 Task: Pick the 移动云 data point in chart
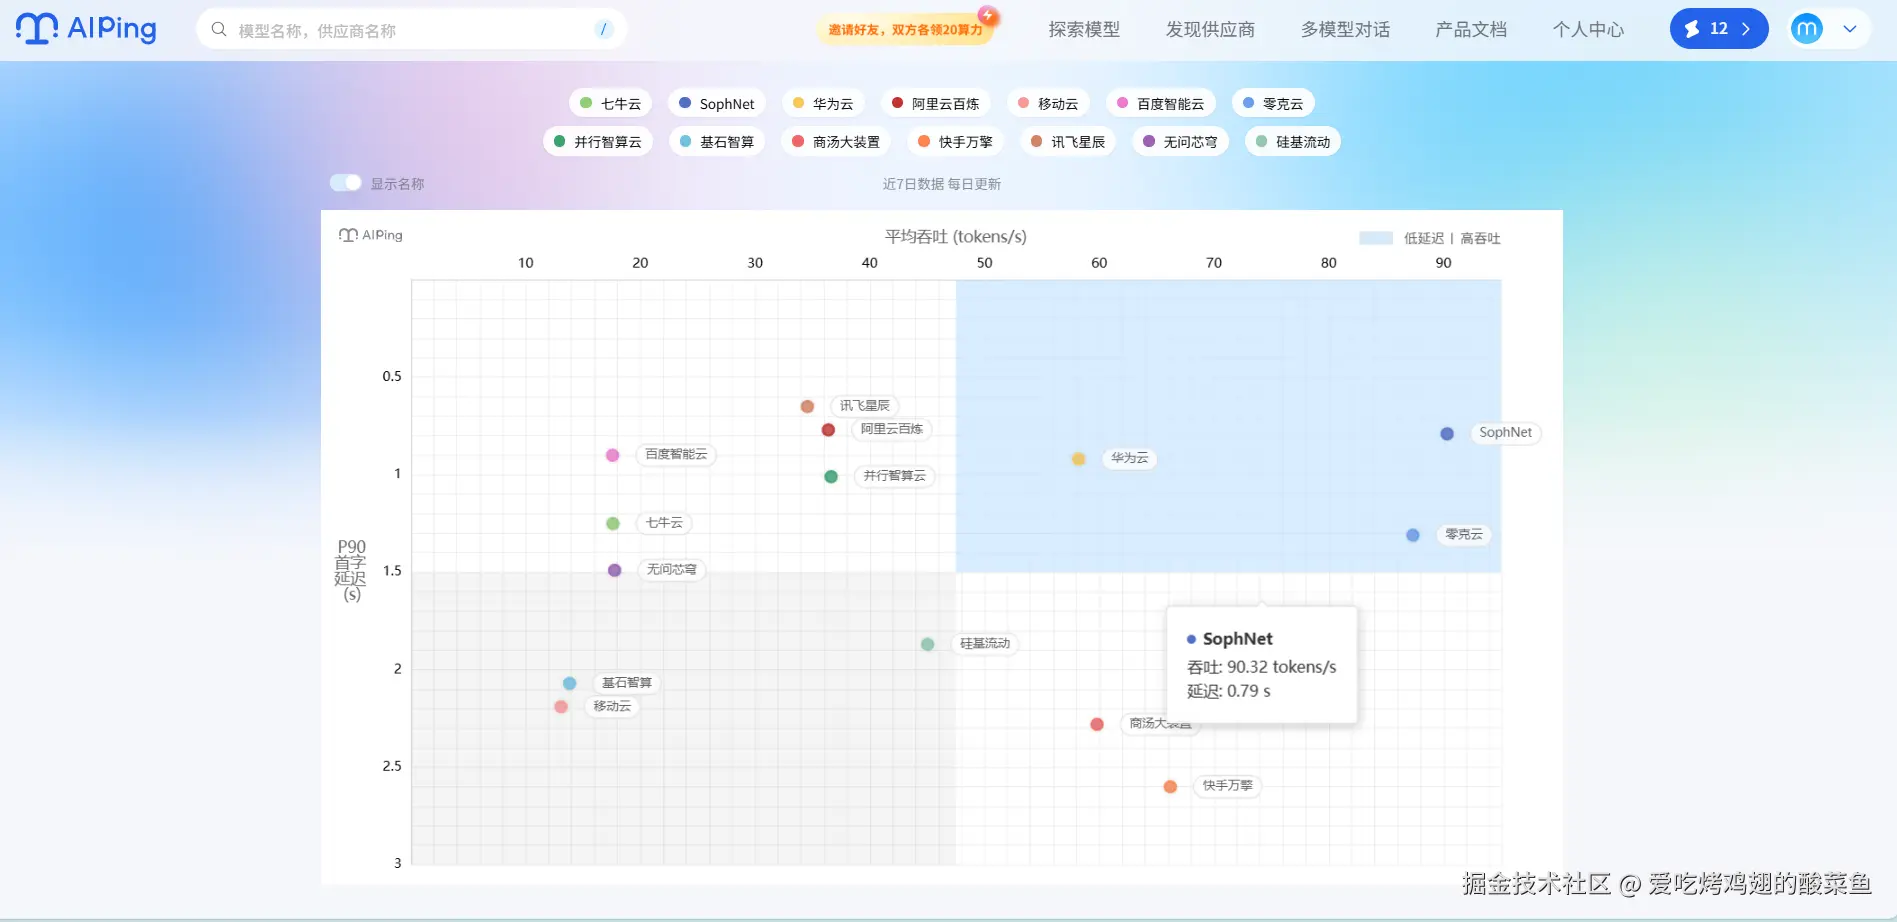pos(561,707)
